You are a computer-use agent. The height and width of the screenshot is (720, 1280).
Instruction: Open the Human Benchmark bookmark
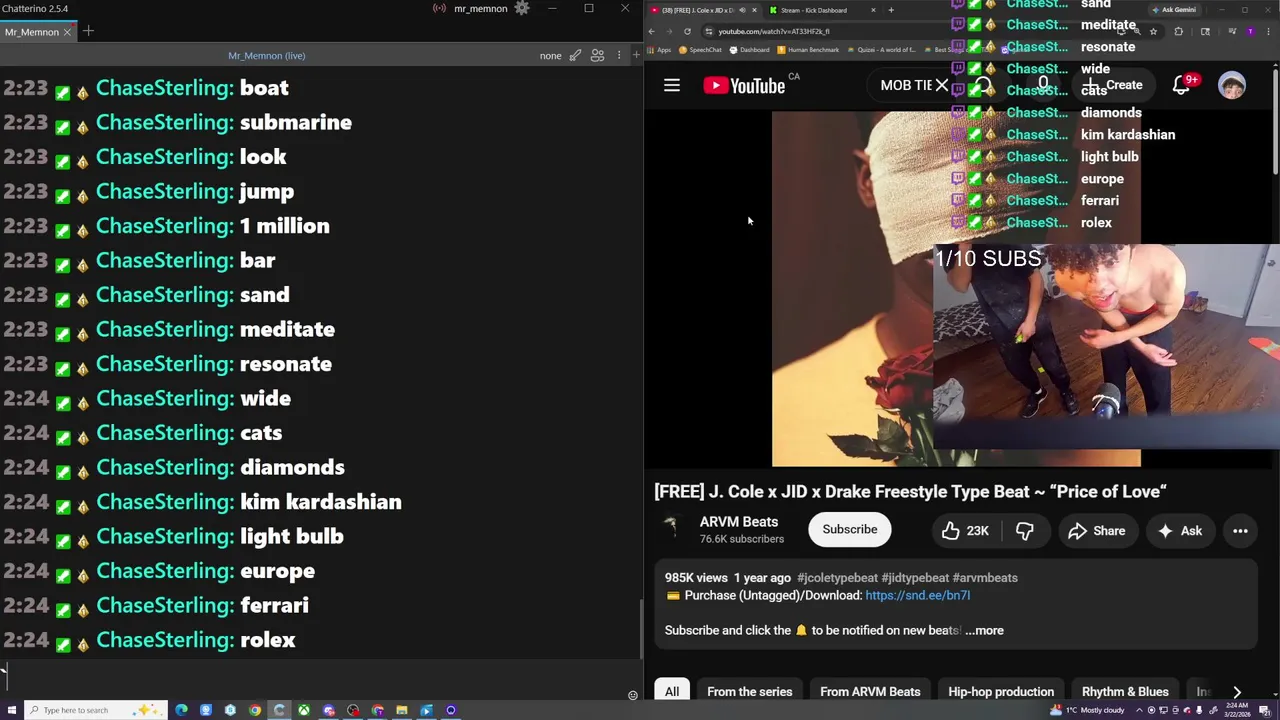click(808, 50)
